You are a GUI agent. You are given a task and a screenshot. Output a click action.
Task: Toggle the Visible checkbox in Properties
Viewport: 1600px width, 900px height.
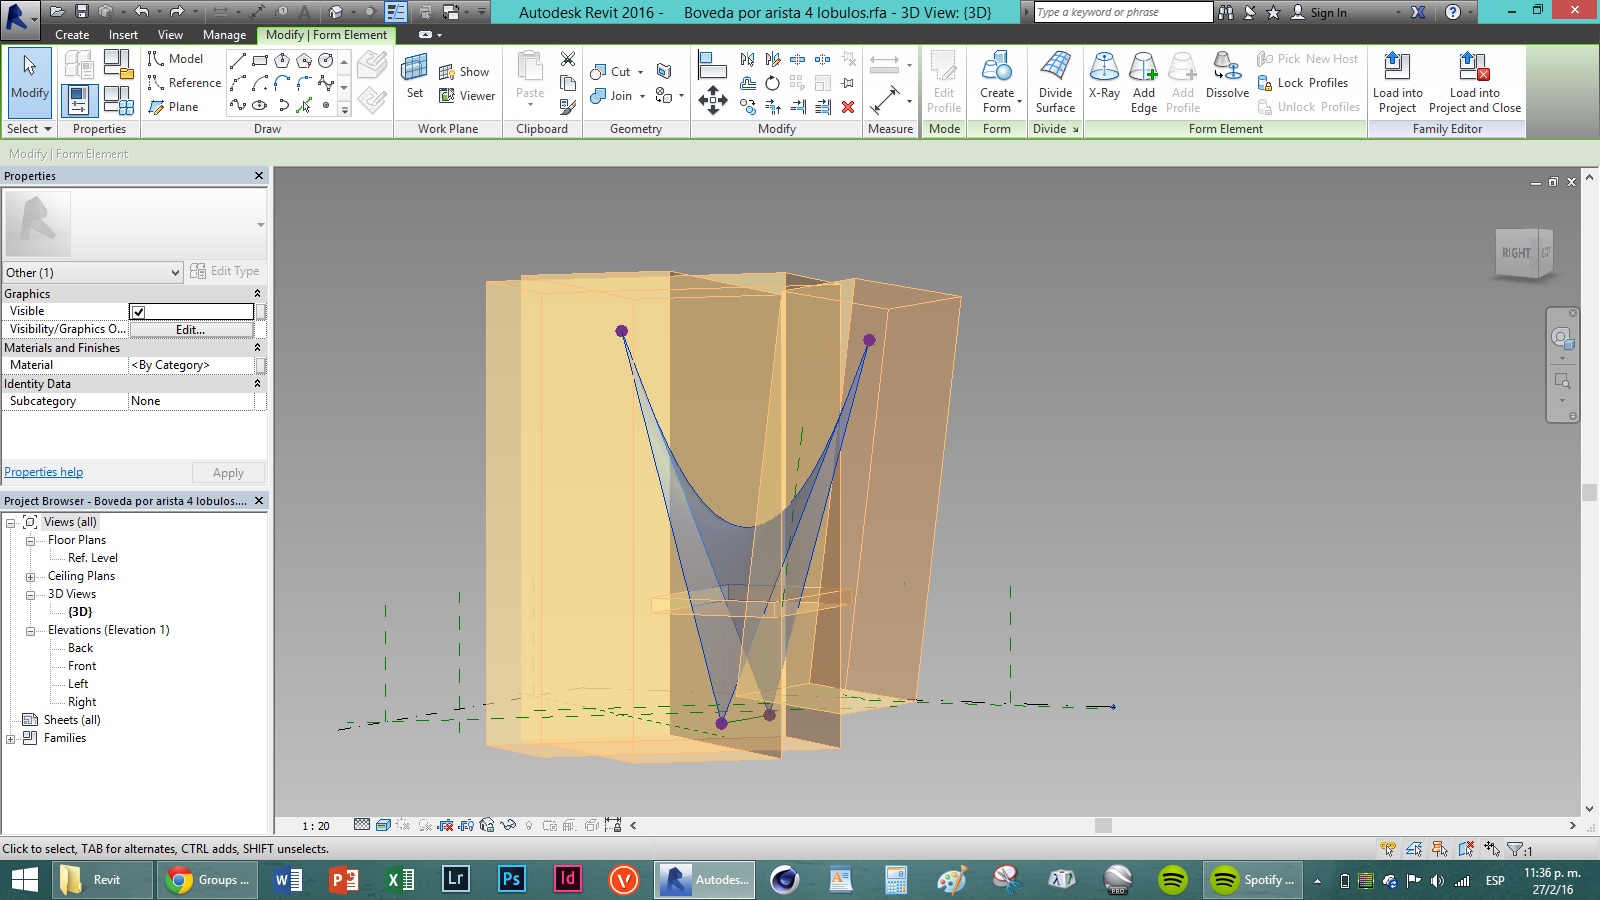coord(138,312)
